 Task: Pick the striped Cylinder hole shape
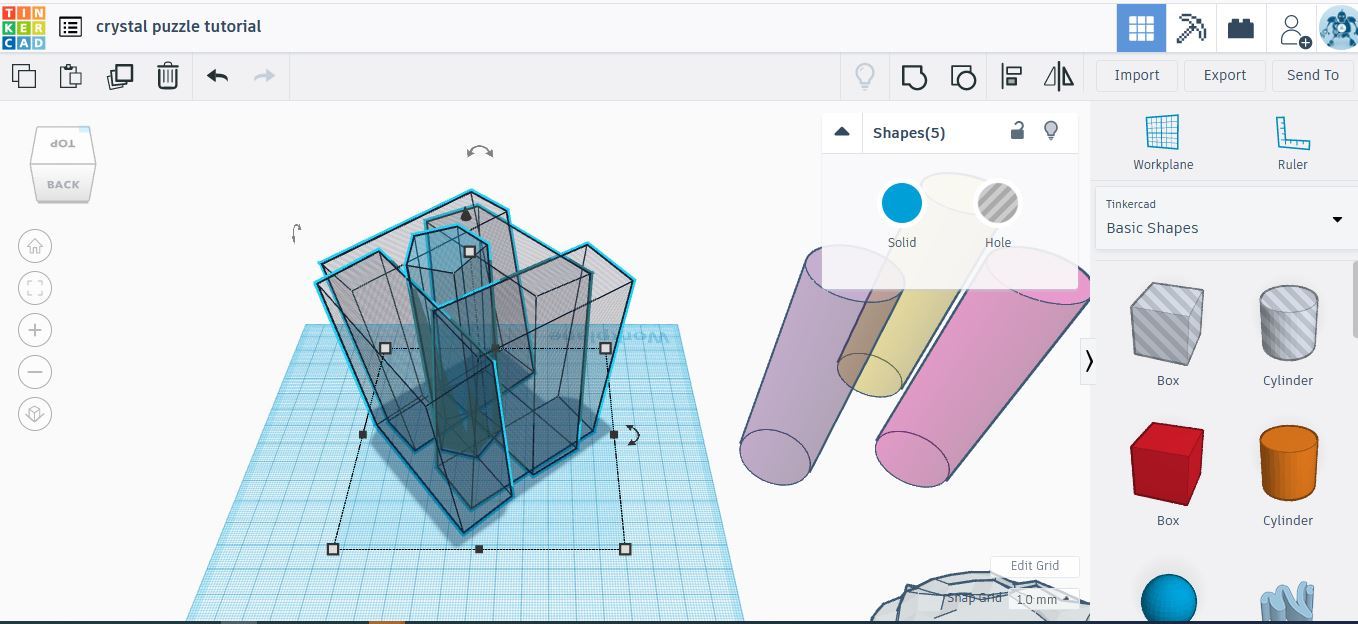click(1288, 322)
